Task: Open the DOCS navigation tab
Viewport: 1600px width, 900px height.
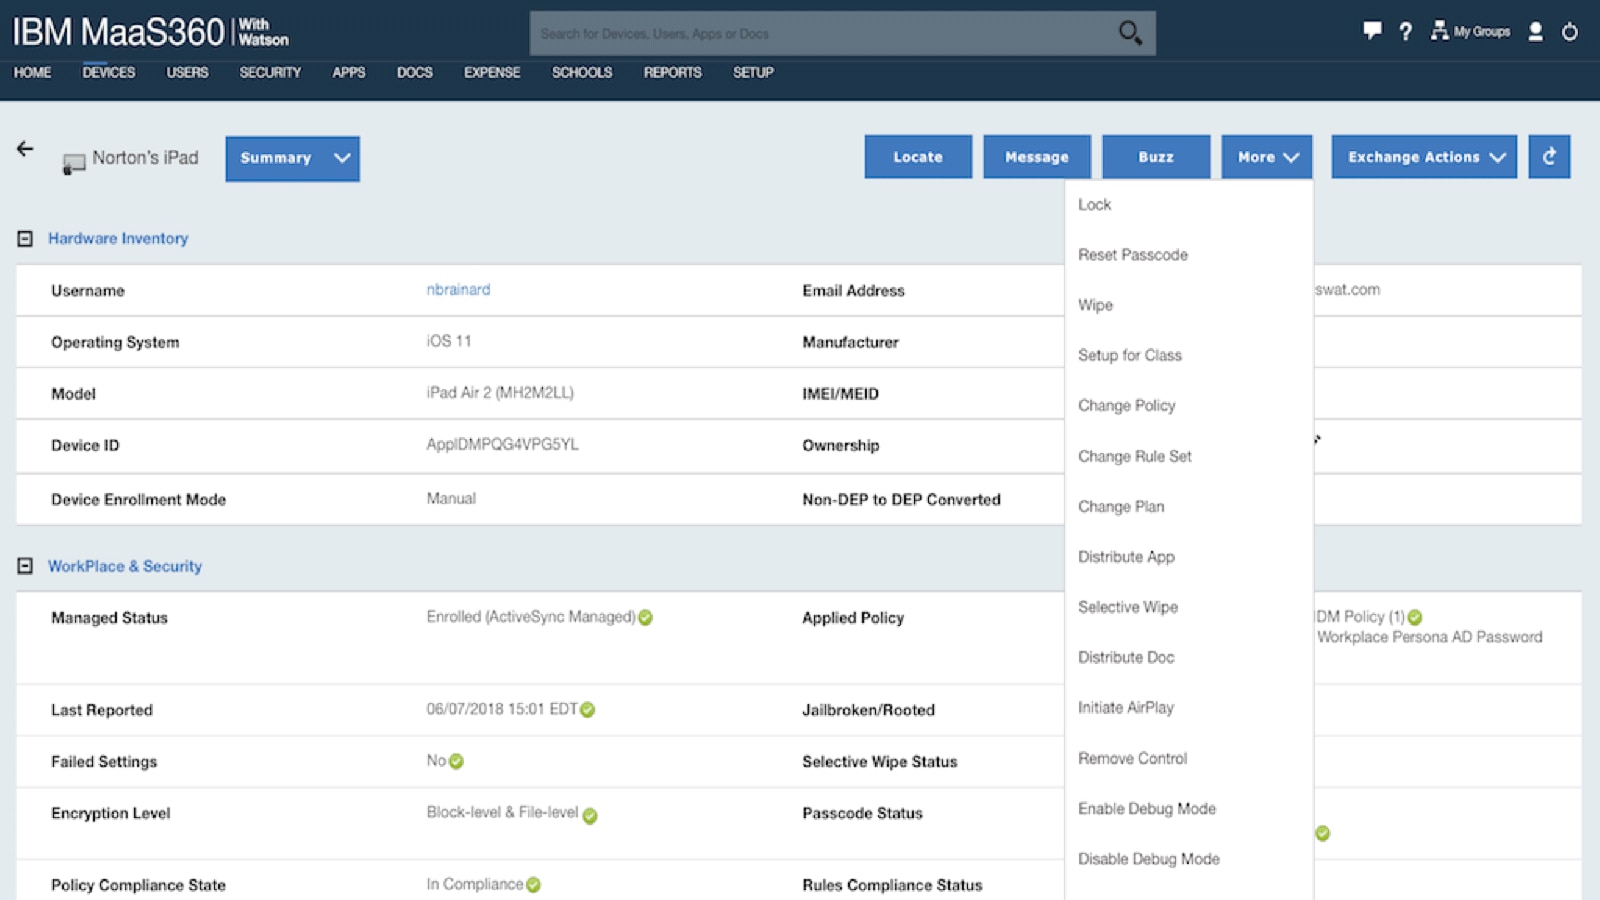Action: coord(415,72)
